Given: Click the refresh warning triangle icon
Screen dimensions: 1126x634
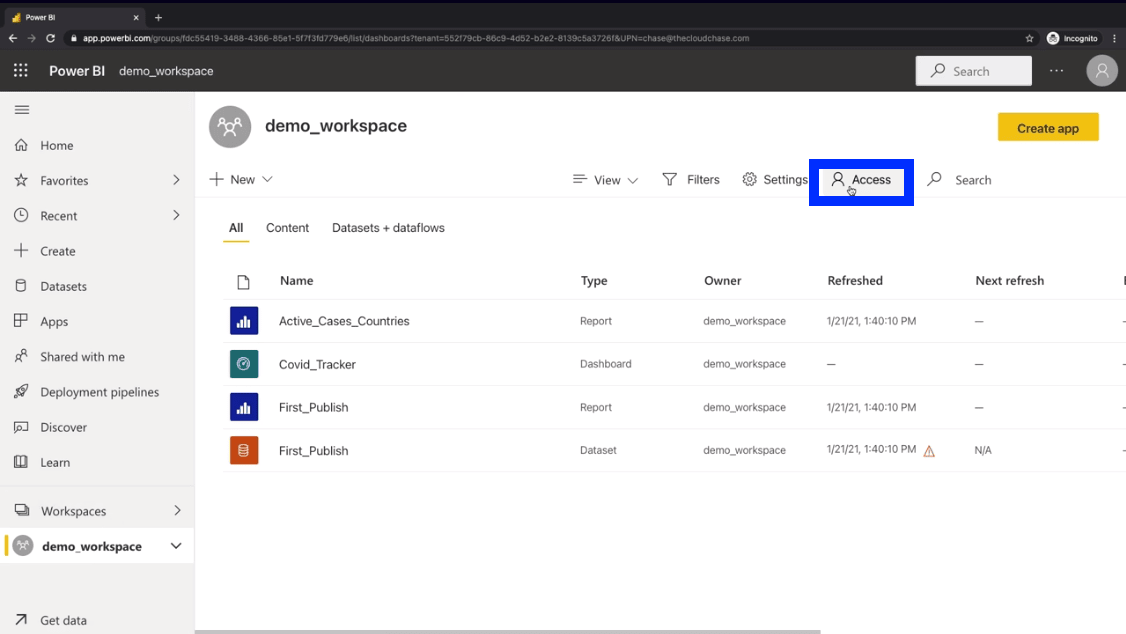Looking at the screenshot, I should click(x=929, y=451).
